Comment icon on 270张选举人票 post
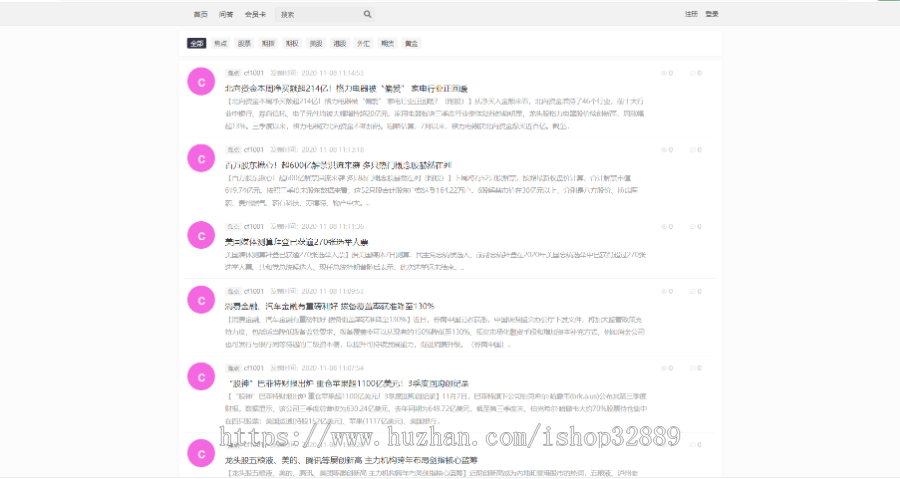Screen dimensions: 900x479 (x=692, y=227)
